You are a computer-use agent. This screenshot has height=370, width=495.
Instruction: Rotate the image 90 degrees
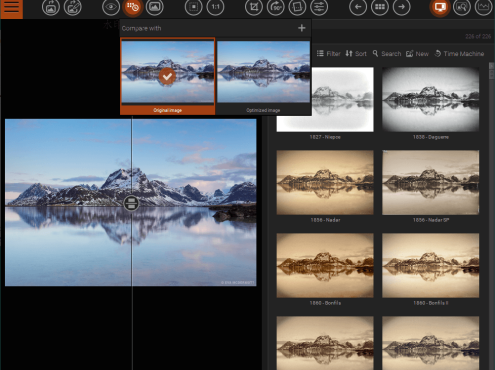(x=276, y=7)
